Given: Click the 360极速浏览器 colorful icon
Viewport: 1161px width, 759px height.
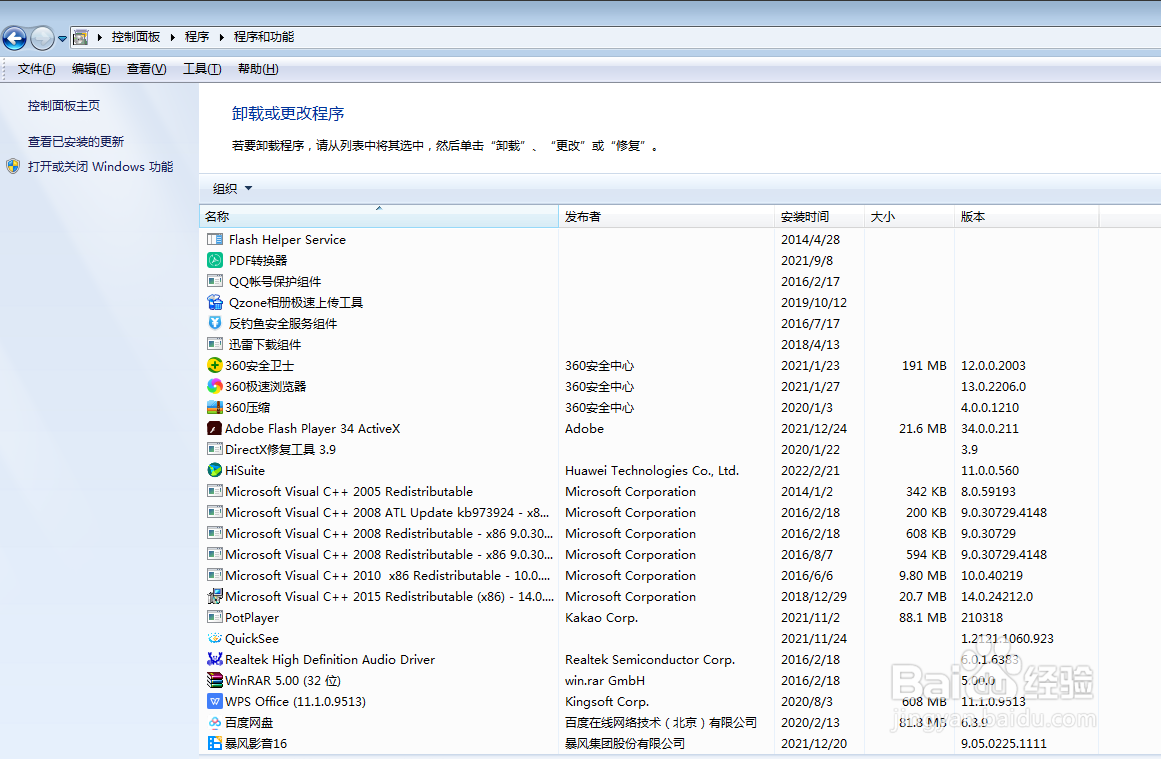Looking at the screenshot, I should (x=215, y=386).
